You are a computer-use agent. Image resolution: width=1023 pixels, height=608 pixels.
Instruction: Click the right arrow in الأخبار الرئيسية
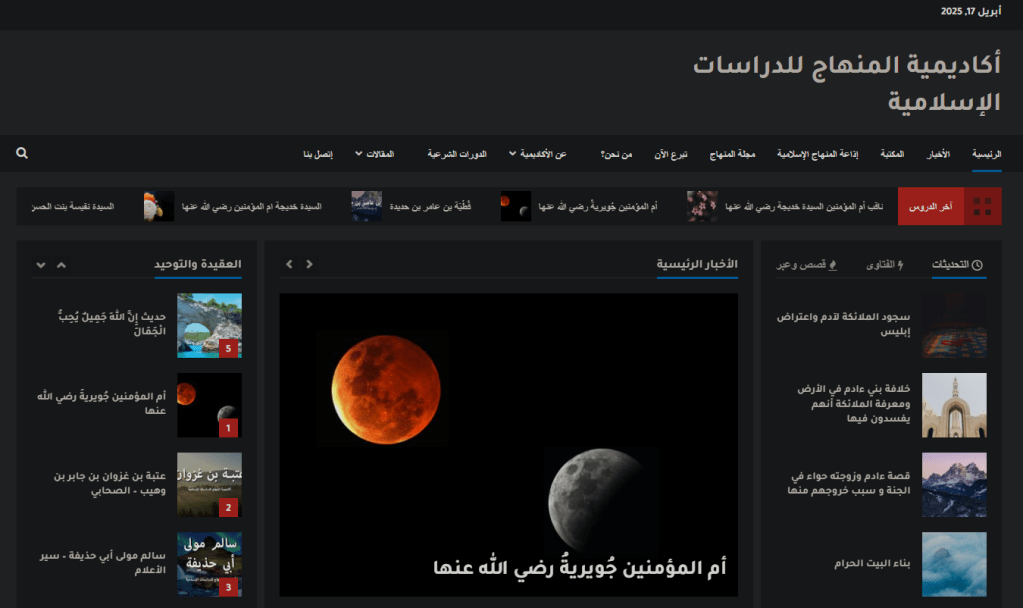(309, 264)
